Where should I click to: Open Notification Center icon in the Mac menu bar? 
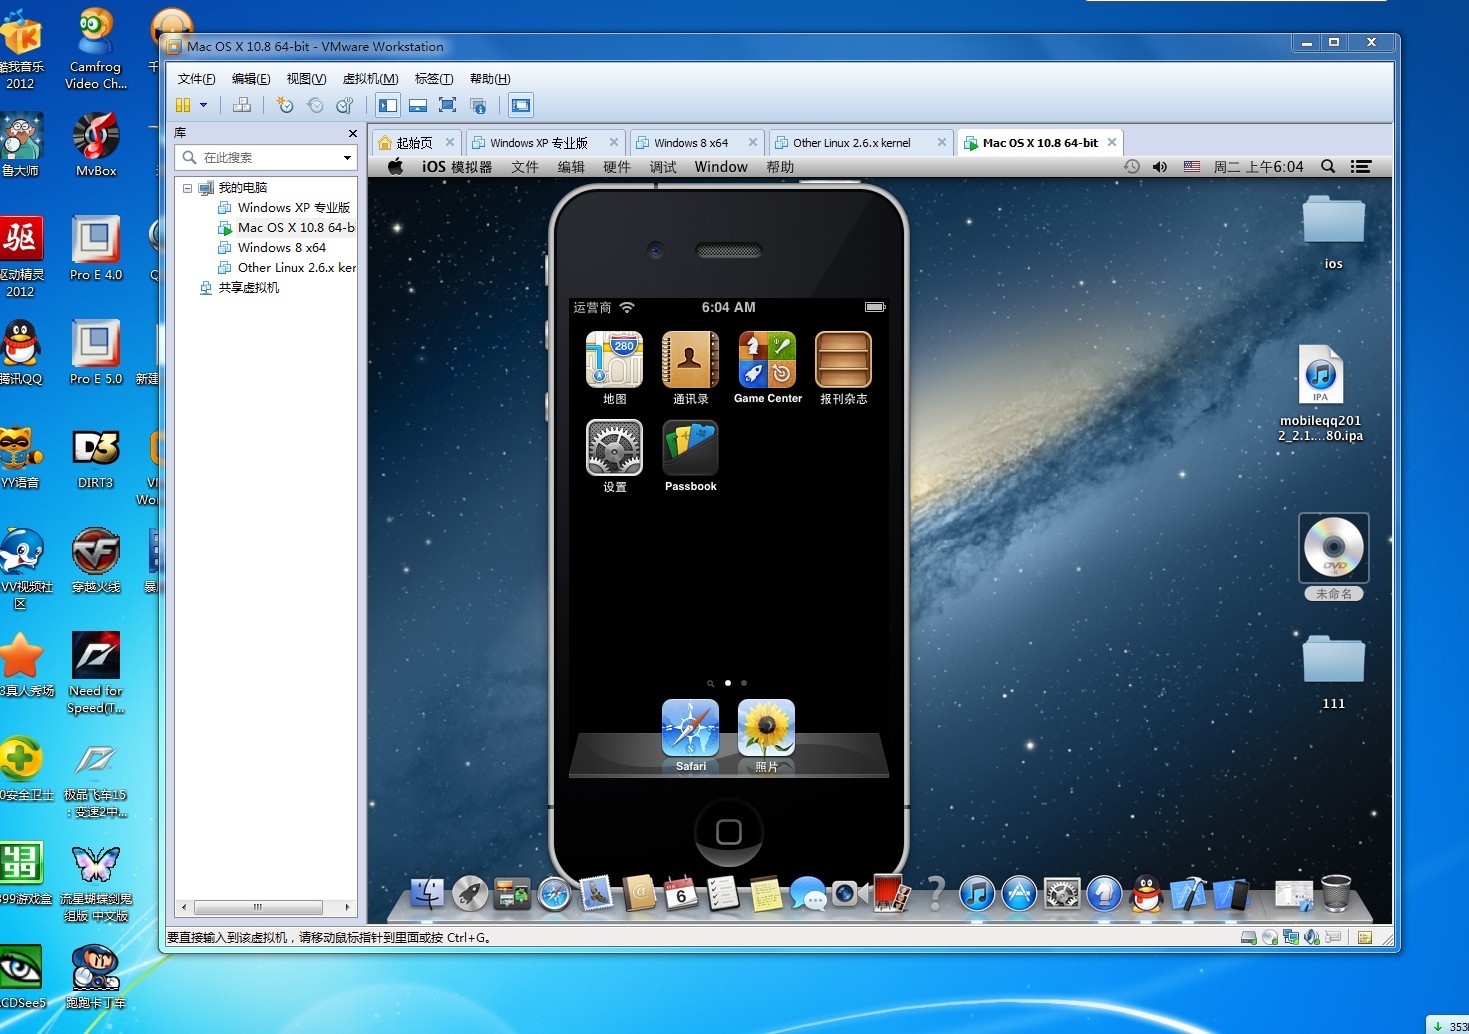coord(1361,167)
